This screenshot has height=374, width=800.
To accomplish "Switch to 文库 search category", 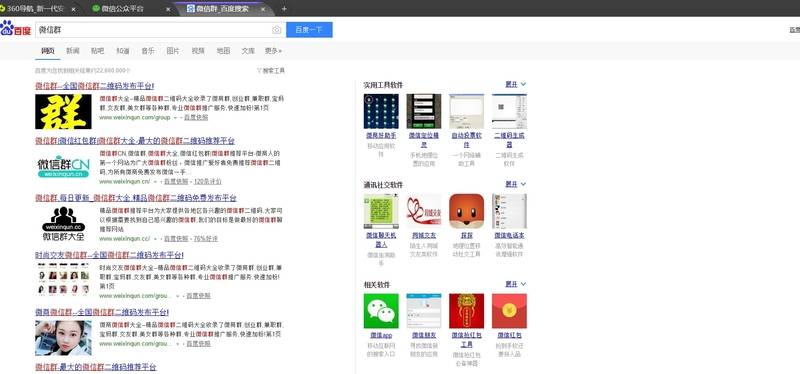I will pos(248,51).
